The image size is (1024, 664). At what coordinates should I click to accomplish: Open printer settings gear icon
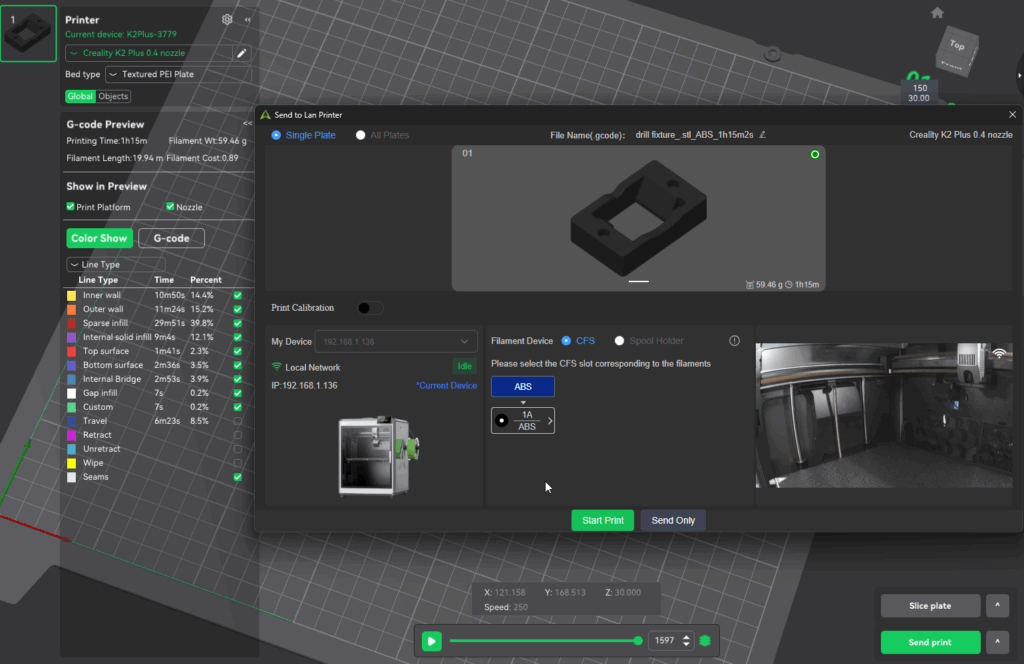click(227, 19)
